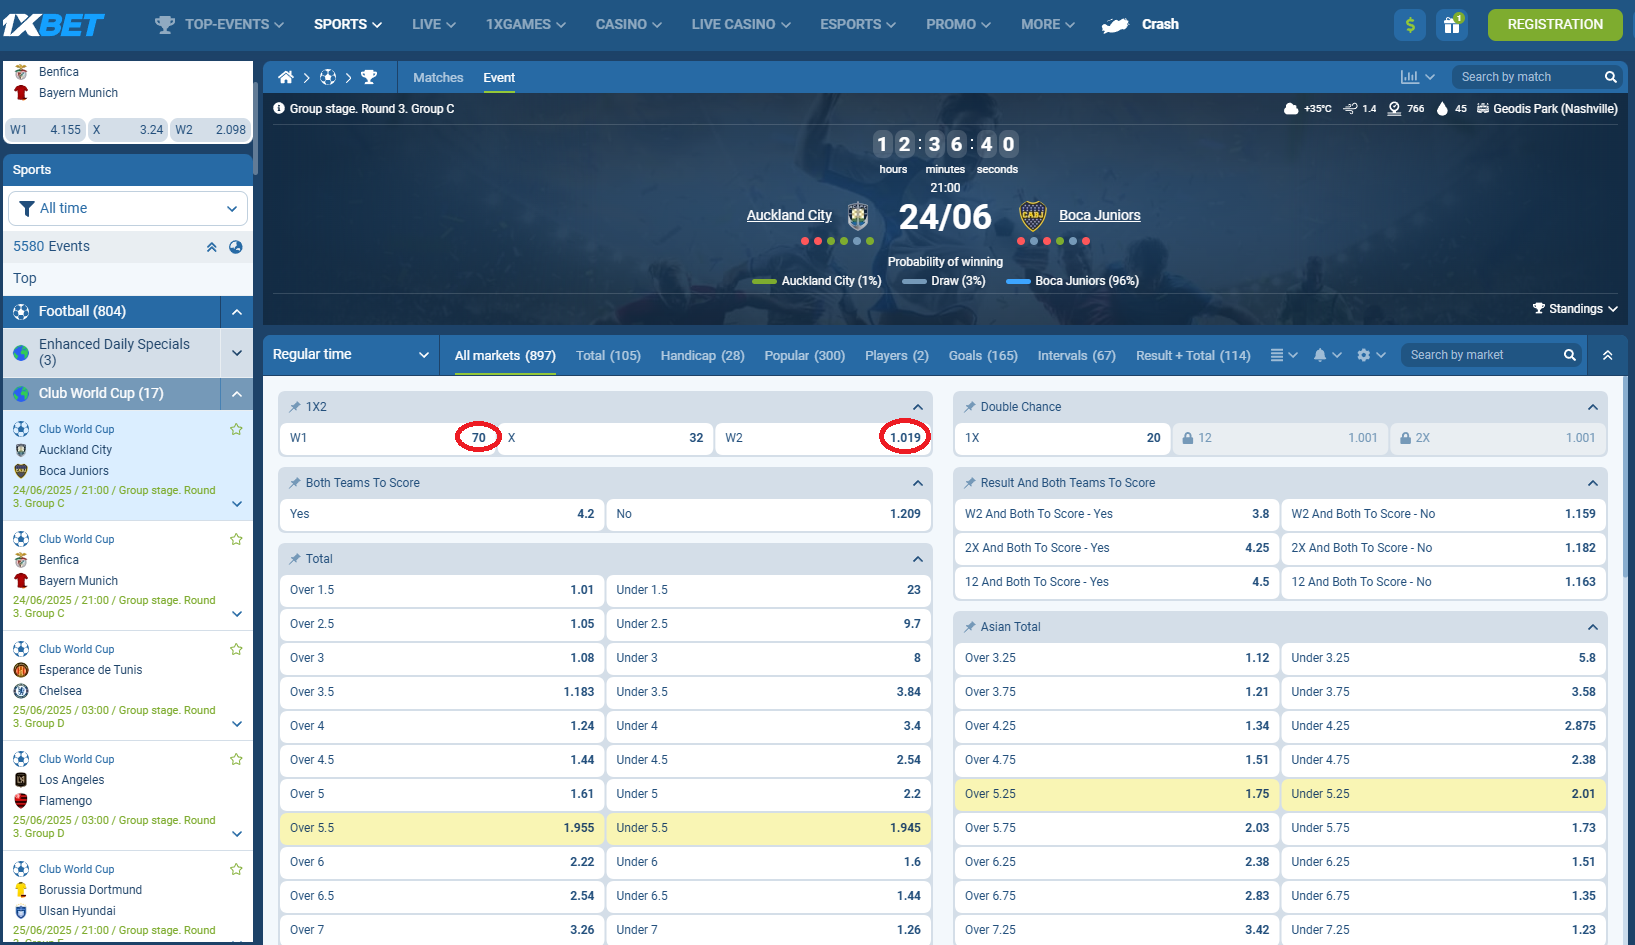The width and height of the screenshot is (1635, 945).
Task: Click globe icon beside 5580 Events
Action: pos(236,247)
